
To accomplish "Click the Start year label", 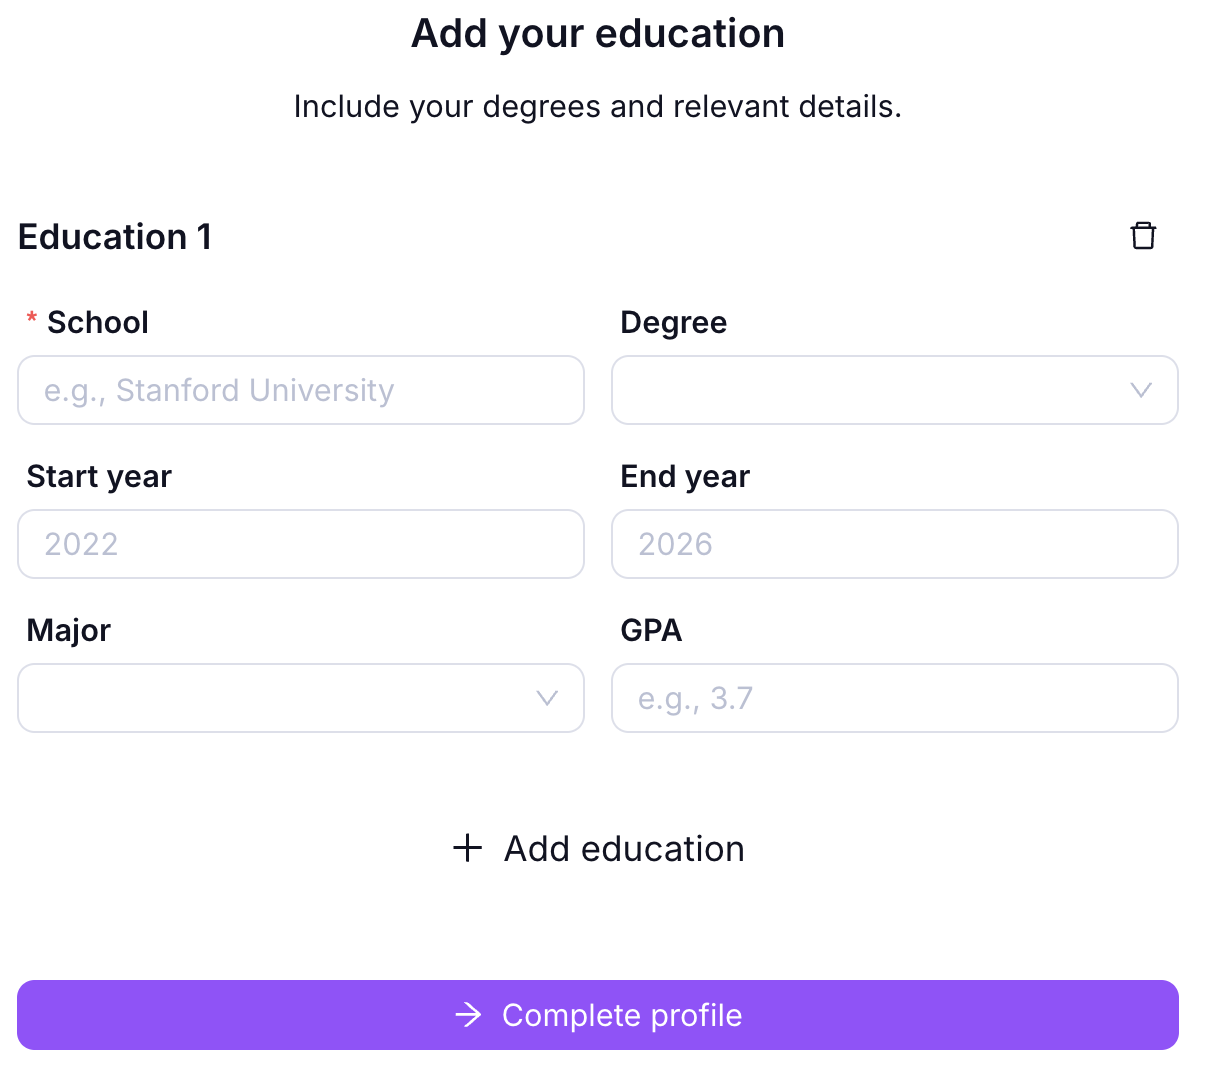I will tap(99, 476).
